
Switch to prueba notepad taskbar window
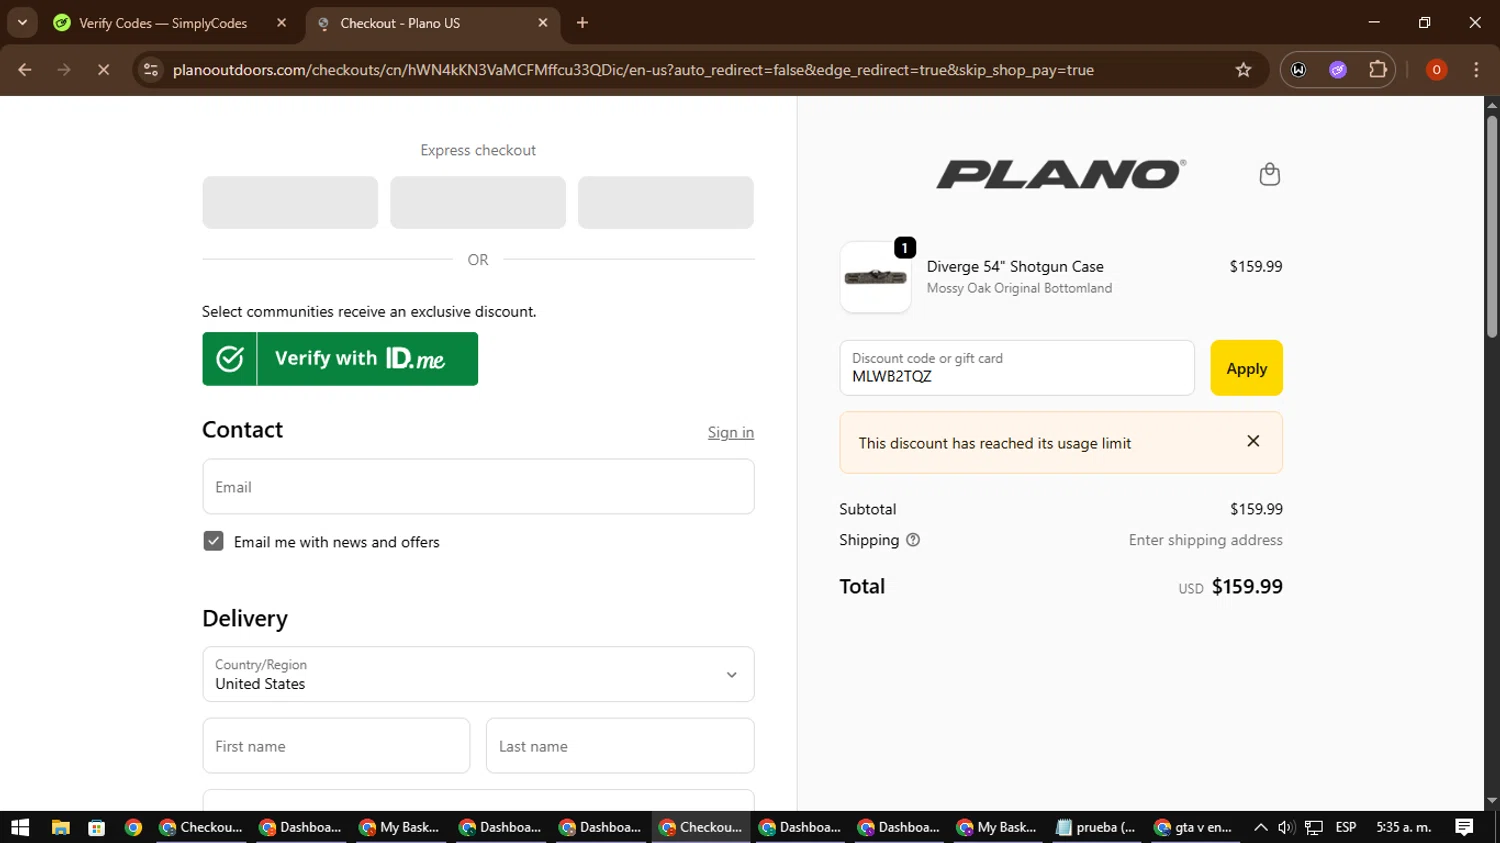pos(1096,827)
